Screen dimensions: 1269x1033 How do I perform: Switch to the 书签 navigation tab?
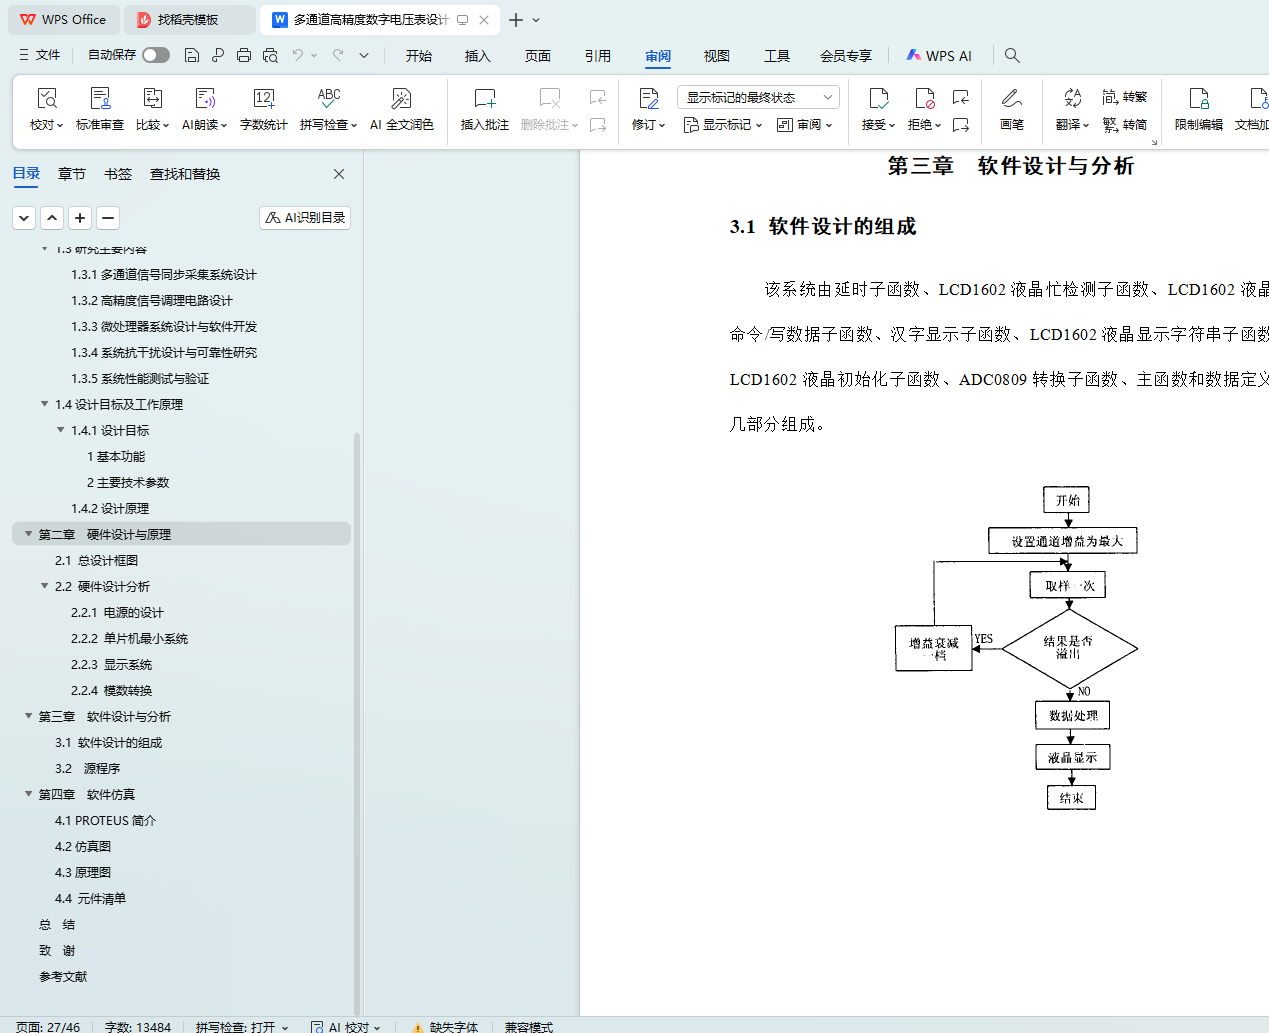point(118,174)
